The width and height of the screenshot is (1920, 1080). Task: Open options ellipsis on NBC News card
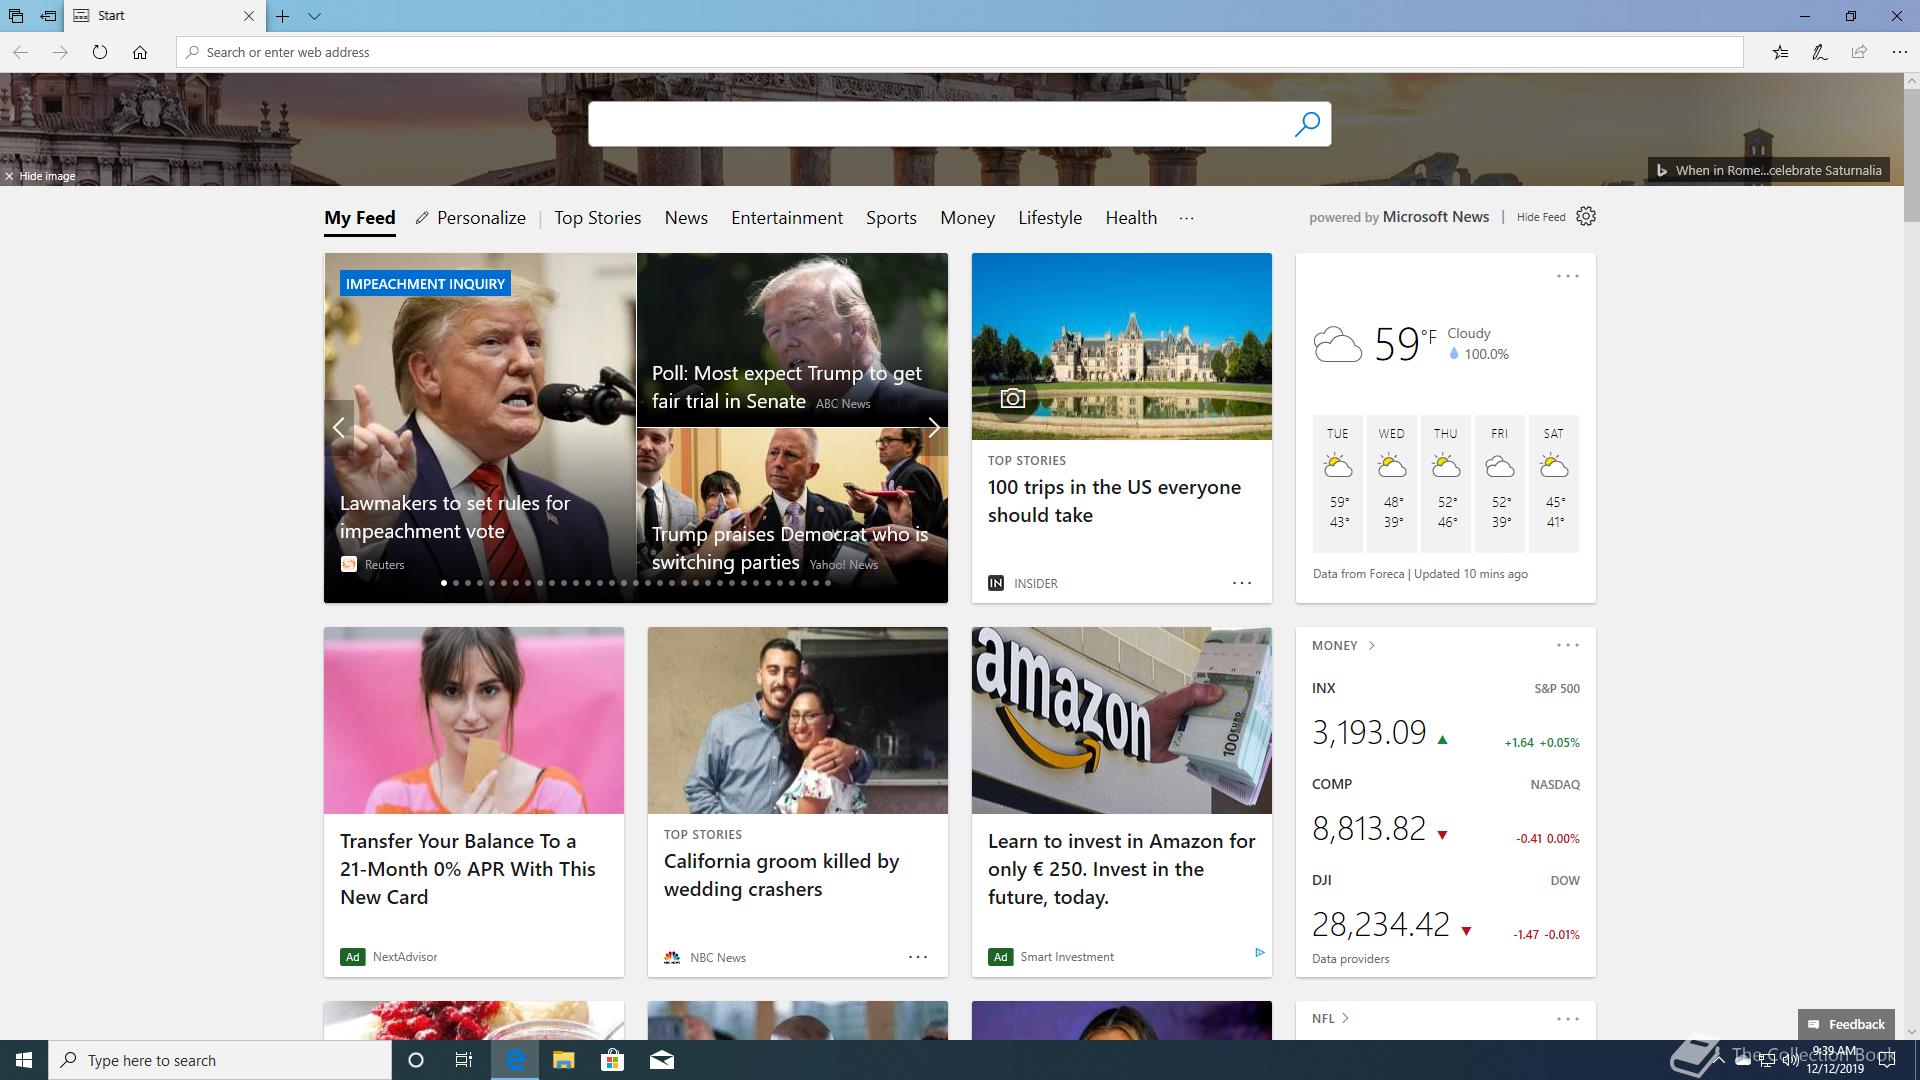click(x=918, y=957)
